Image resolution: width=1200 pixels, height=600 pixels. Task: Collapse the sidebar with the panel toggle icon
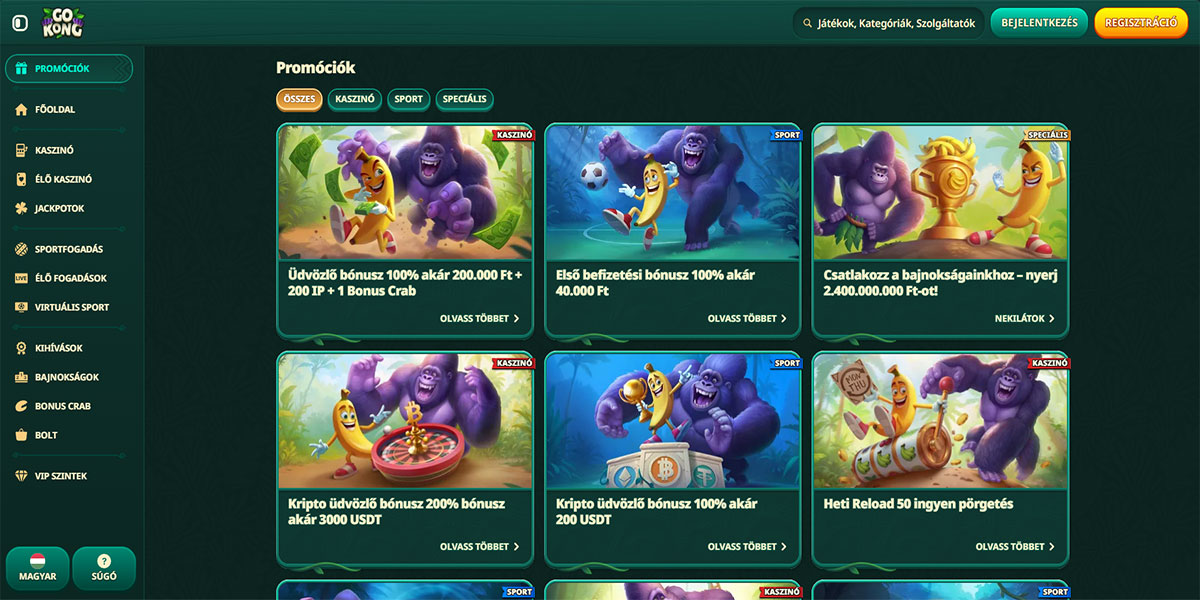point(20,23)
